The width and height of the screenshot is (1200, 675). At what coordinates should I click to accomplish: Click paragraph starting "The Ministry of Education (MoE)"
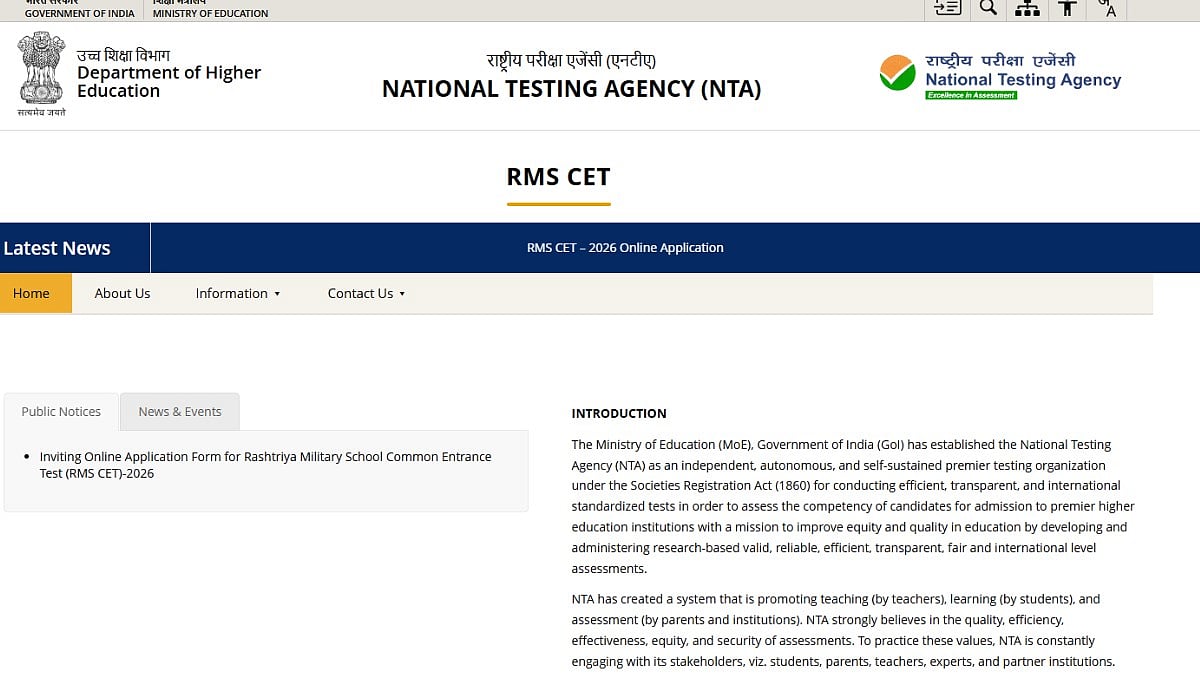tap(853, 507)
